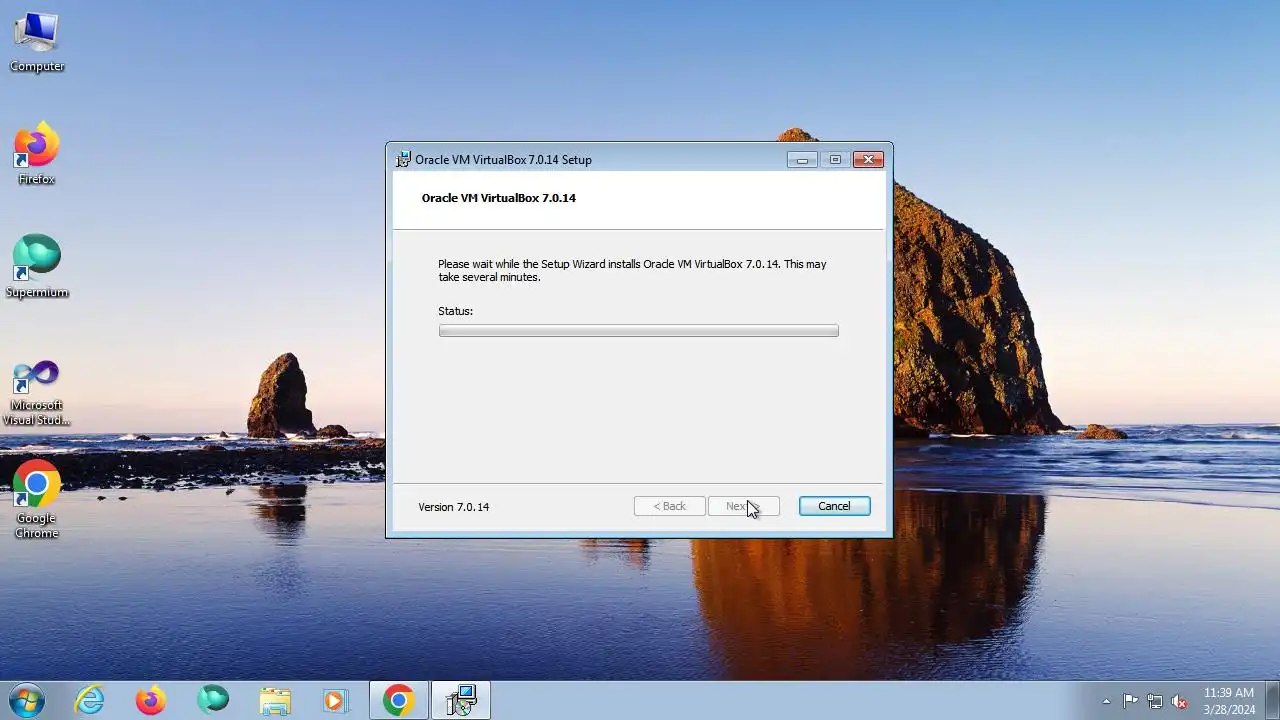Open the Computer desktop icon
Image resolution: width=1280 pixels, height=720 pixels.
37,43
